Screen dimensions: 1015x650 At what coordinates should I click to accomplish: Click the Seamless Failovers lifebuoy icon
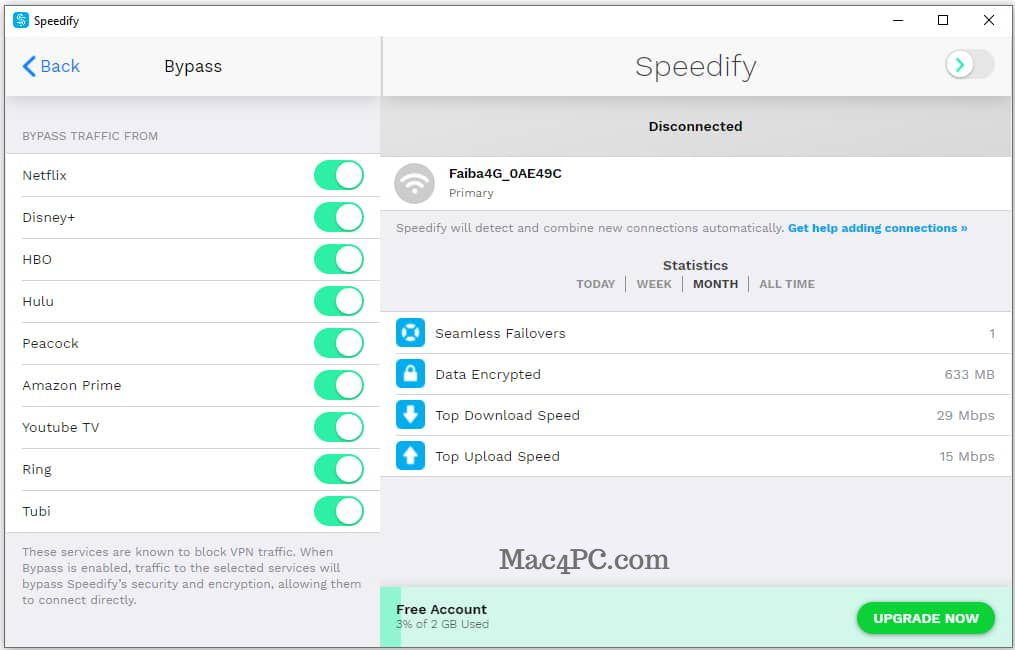(x=410, y=333)
